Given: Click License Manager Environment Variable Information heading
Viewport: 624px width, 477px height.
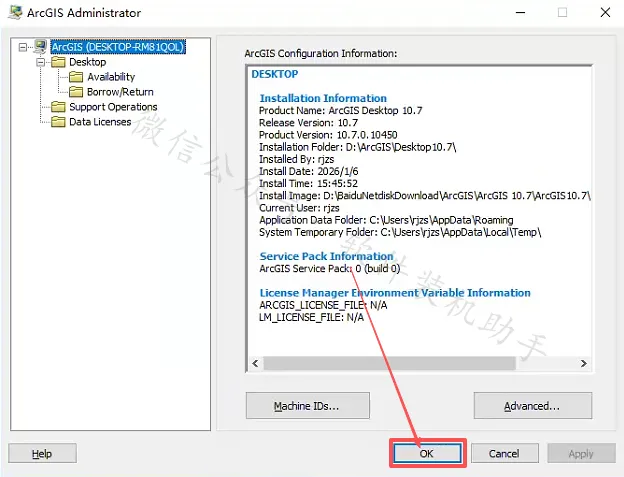Looking at the screenshot, I should point(395,293).
